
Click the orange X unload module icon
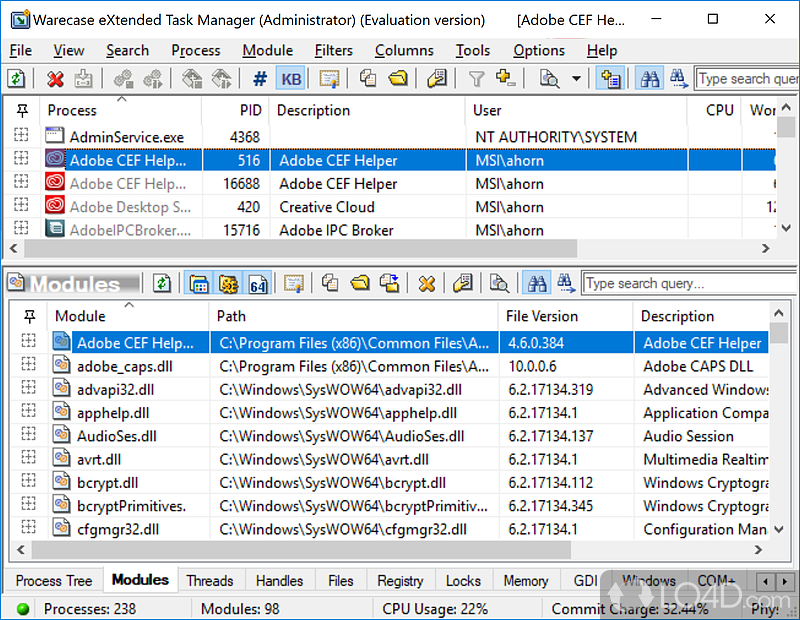(x=427, y=283)
